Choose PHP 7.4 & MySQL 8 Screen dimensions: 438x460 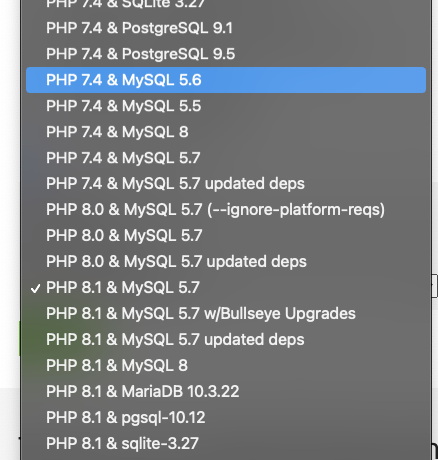226,132
